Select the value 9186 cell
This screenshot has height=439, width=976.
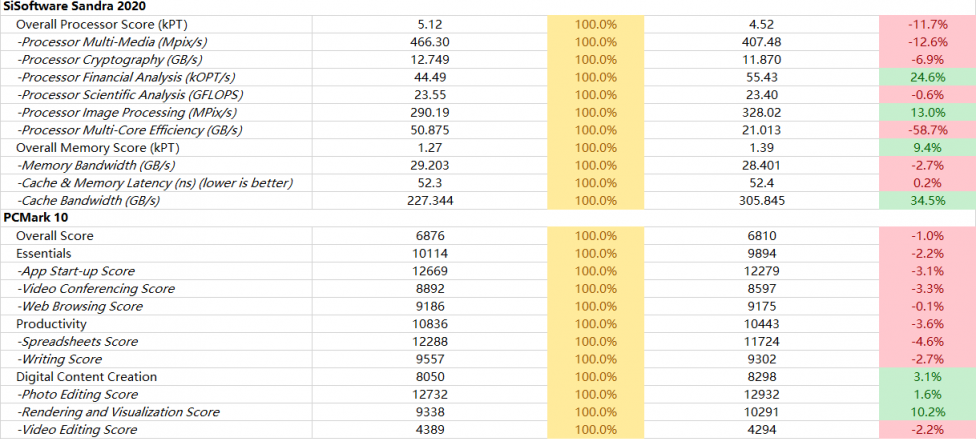430,306
